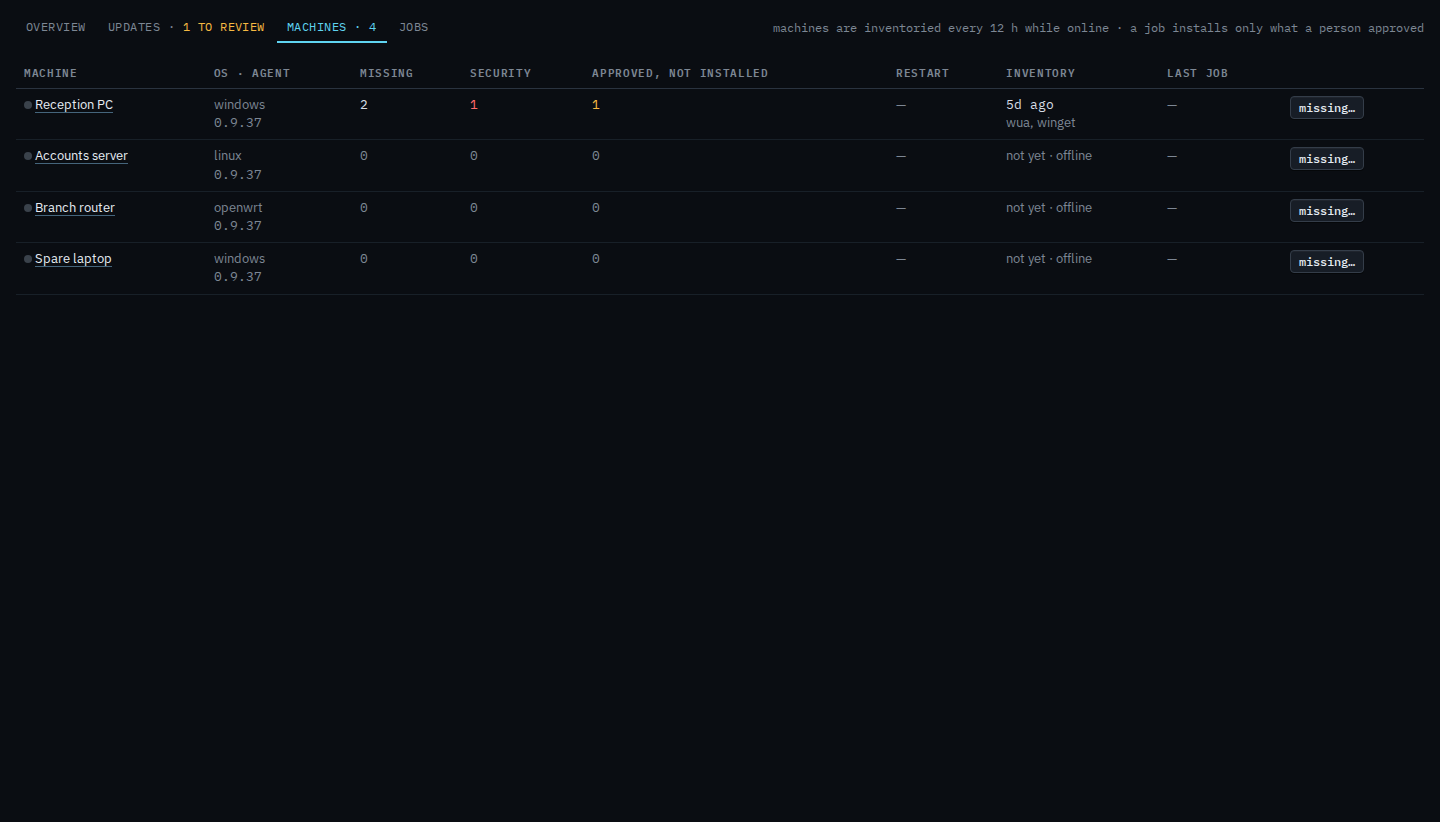This screenshot has height=822, width=1440.
Task: Click the missing… button for Branch router
Action: click(x=1327, y=211)
